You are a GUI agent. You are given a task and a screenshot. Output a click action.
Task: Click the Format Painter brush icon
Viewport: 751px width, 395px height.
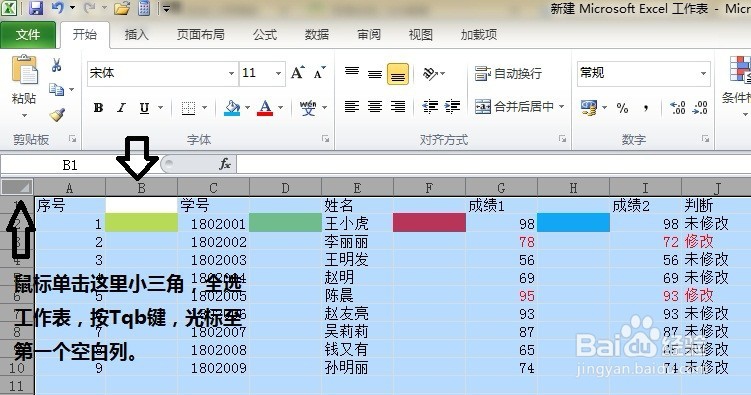pos(57,114)
